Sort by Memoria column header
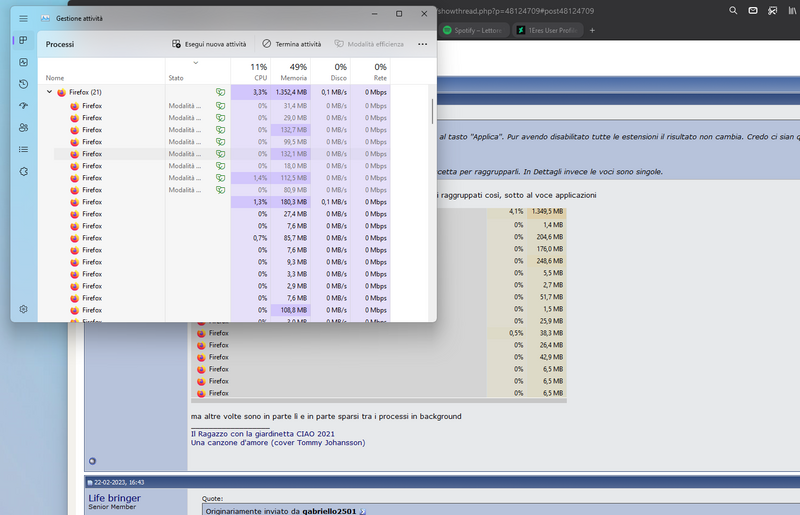This screenshot has height=515, width=800. (290, 72)
